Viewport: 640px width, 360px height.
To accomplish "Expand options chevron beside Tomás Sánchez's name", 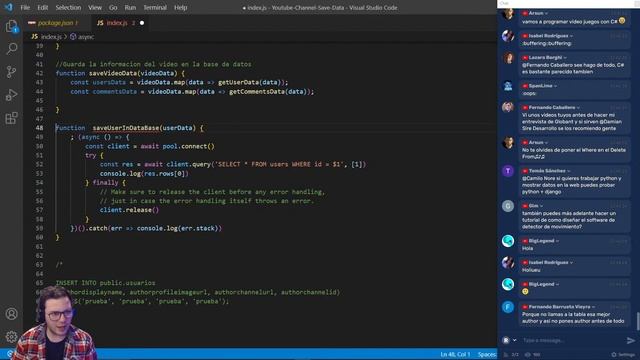I will (x=569, y=171).
